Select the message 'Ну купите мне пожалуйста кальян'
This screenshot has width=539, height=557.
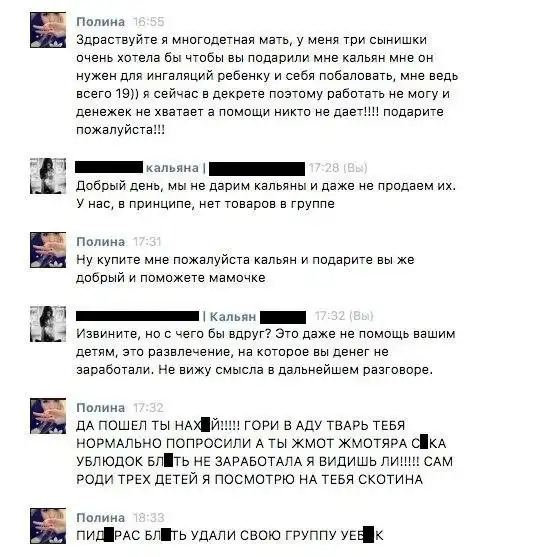pos(245,269)
